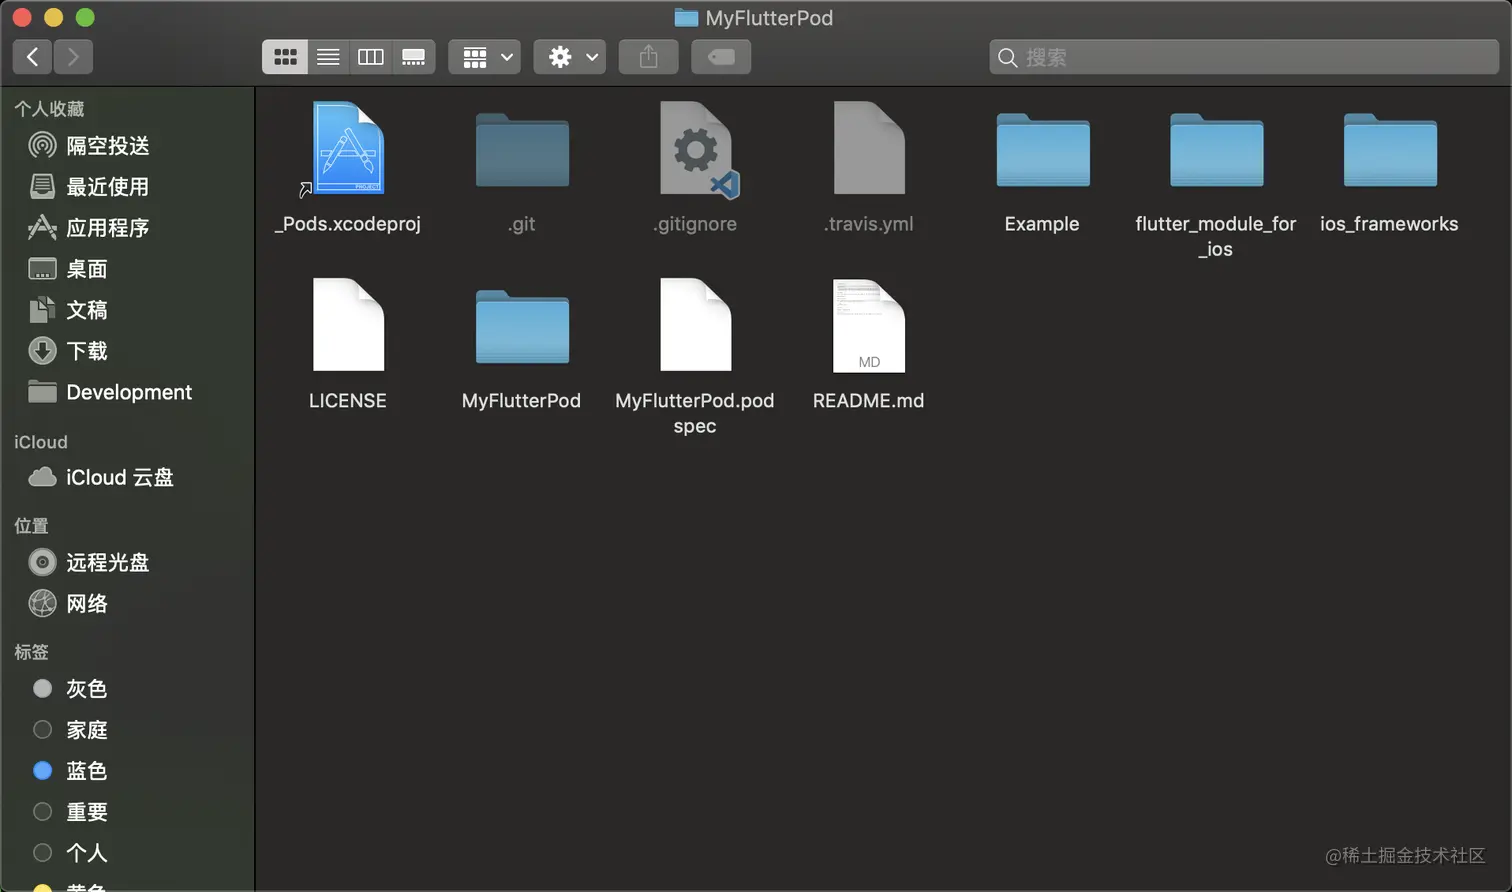Viewport: 1512px width, 892px height.
Task: Focus the 搜索 search field
Action: (x=1244, y=57)
